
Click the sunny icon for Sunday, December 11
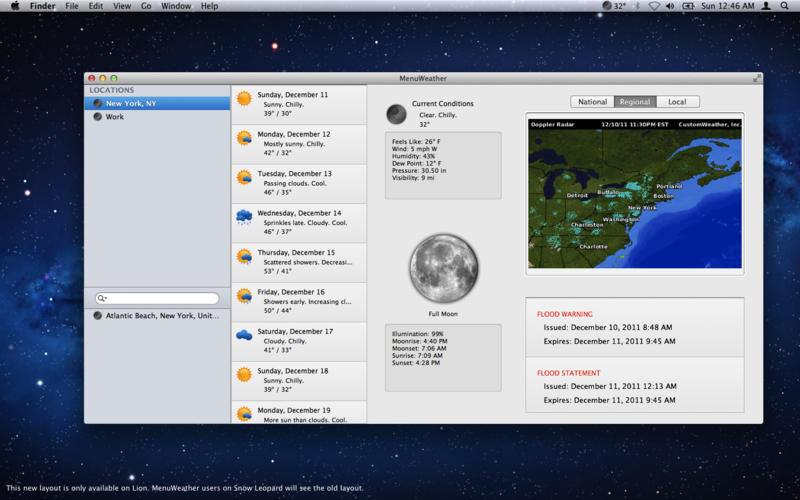coord(244,98)
